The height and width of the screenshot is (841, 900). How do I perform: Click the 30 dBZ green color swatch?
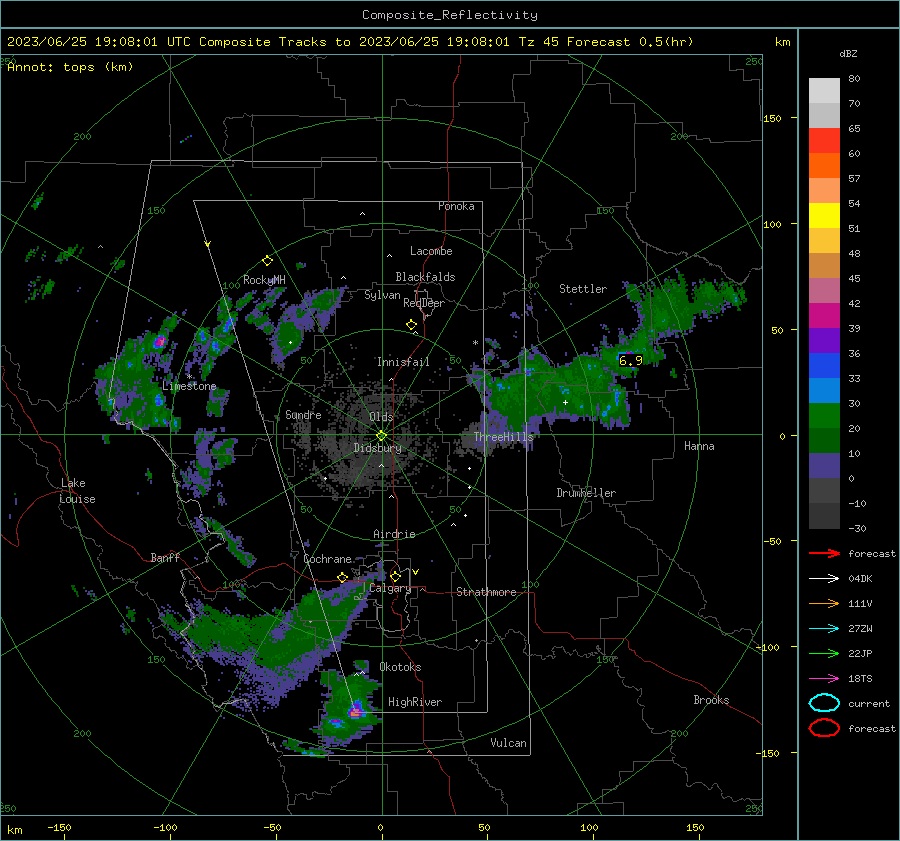click(x=824, y=416)
